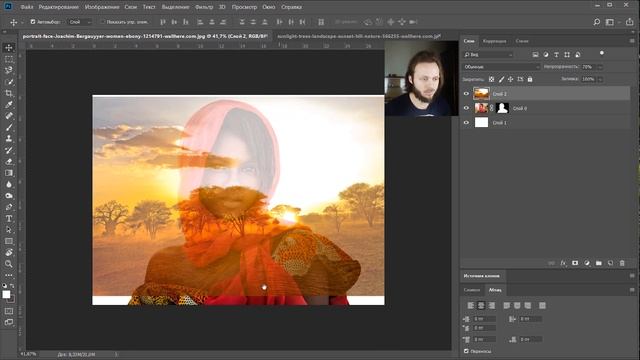Select the Слой 0 layer mask thumbnail
The image size is (640, 360).
(x=502, y=108)
